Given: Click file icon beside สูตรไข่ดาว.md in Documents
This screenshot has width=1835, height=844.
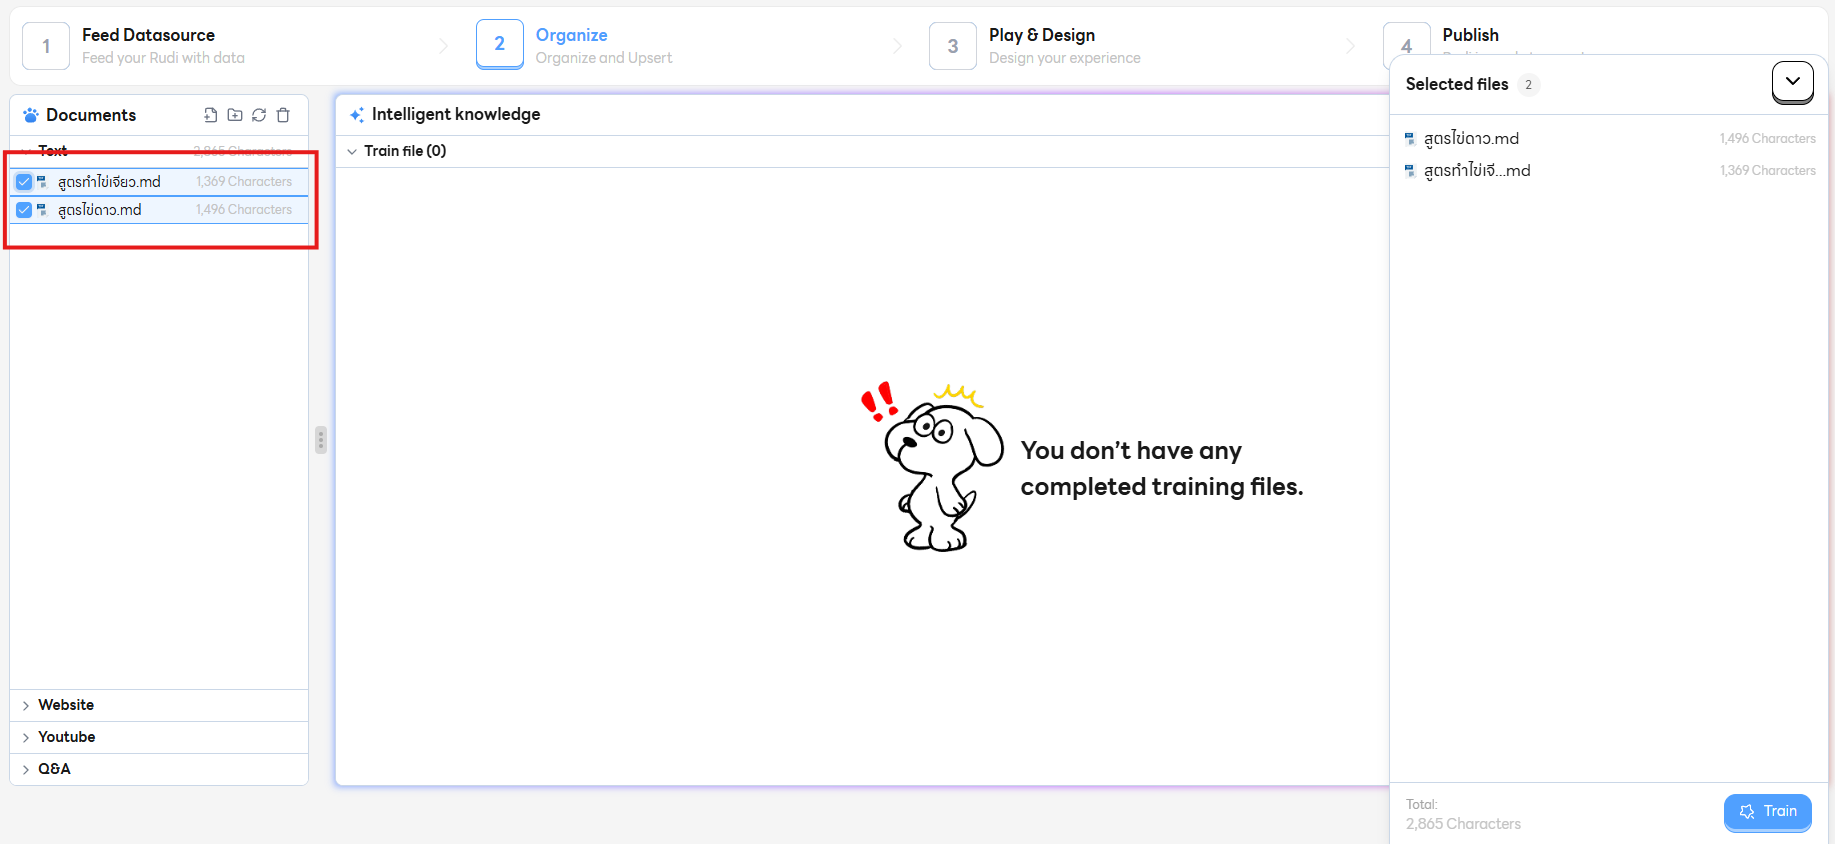Looking at the screenshot, I should tap(42, 210).
